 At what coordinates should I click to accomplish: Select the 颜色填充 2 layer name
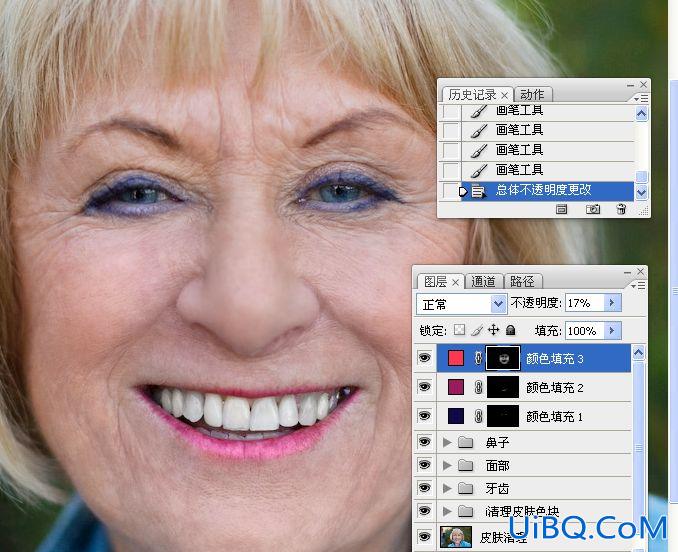click(555, 387)
